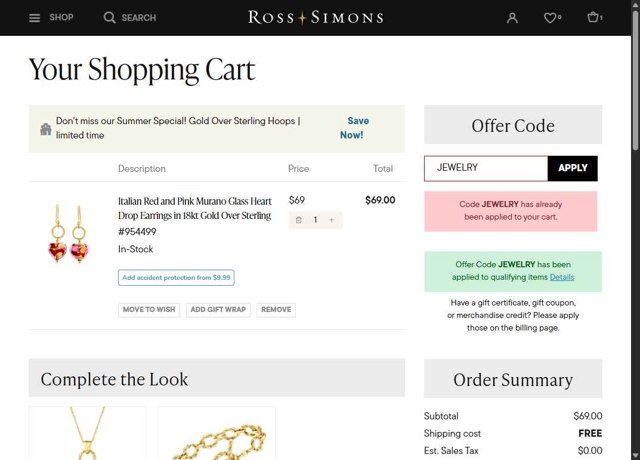The width and height of the screenshot is (640, 460).
Task: Click the Order Summary heading
Action: pos(513,380)
